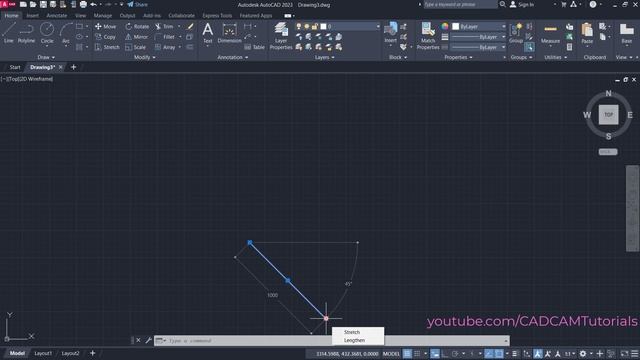Switch to Layout1 tab
Screen dimensions: 640x360
click(x=43, y=353)
